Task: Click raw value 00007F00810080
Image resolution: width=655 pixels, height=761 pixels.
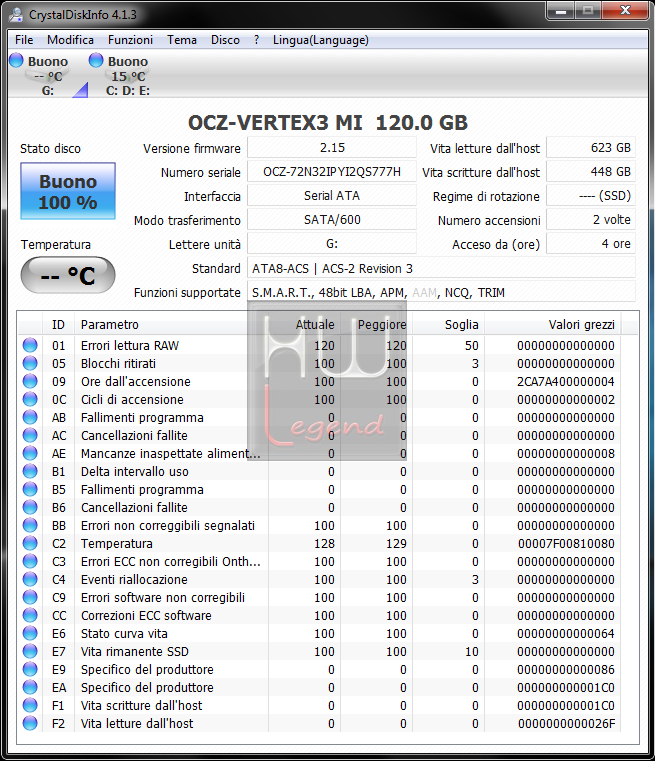Action: pos(566,544)
